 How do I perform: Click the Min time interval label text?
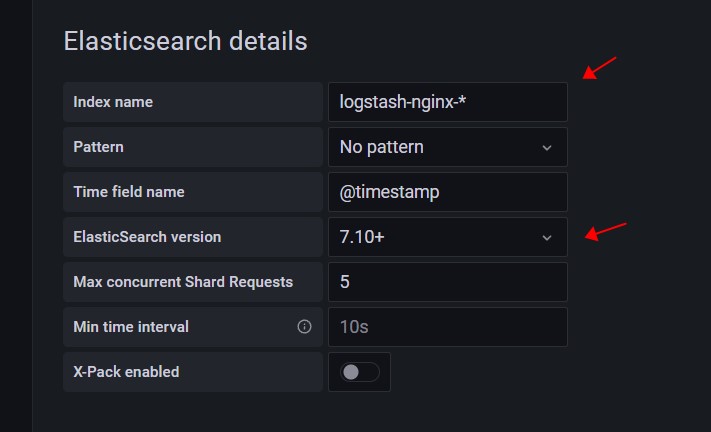(131, 327)
